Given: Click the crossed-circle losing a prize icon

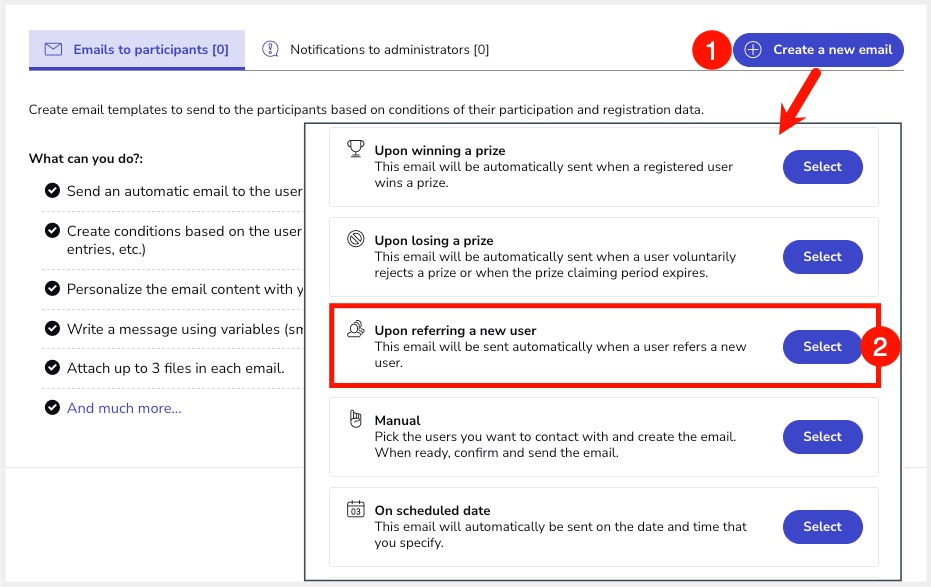Looking at the screenshot, I should [x=355, y=240].
